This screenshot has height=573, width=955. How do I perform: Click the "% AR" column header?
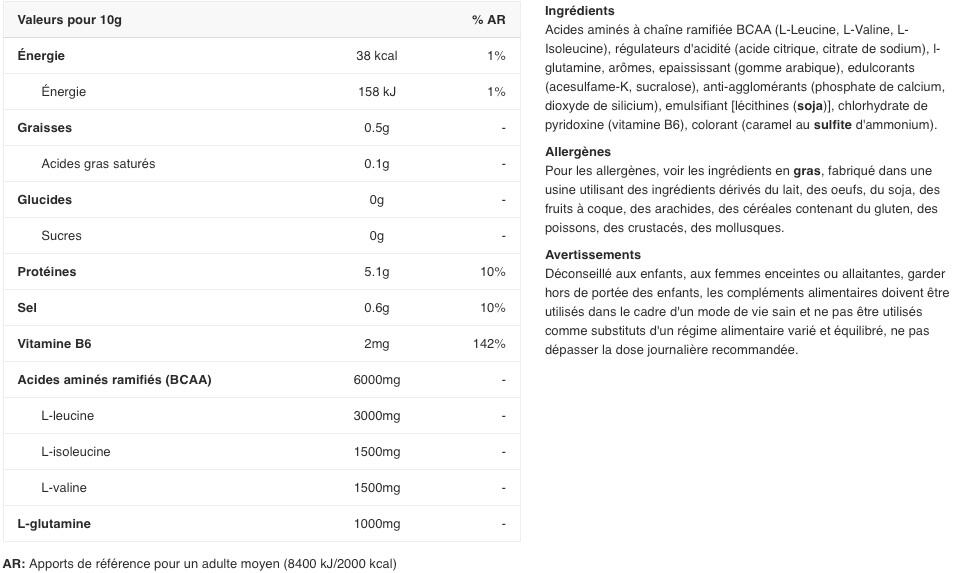click(488, 20)
